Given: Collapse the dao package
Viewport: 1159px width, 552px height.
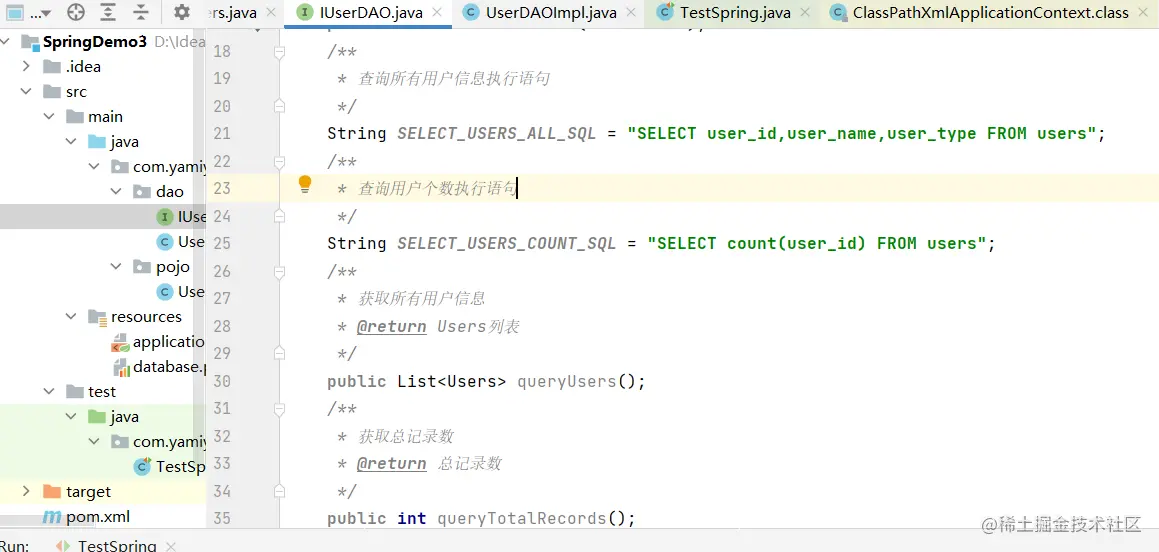Looking at the screenshot, I should [x=116, y=191].
